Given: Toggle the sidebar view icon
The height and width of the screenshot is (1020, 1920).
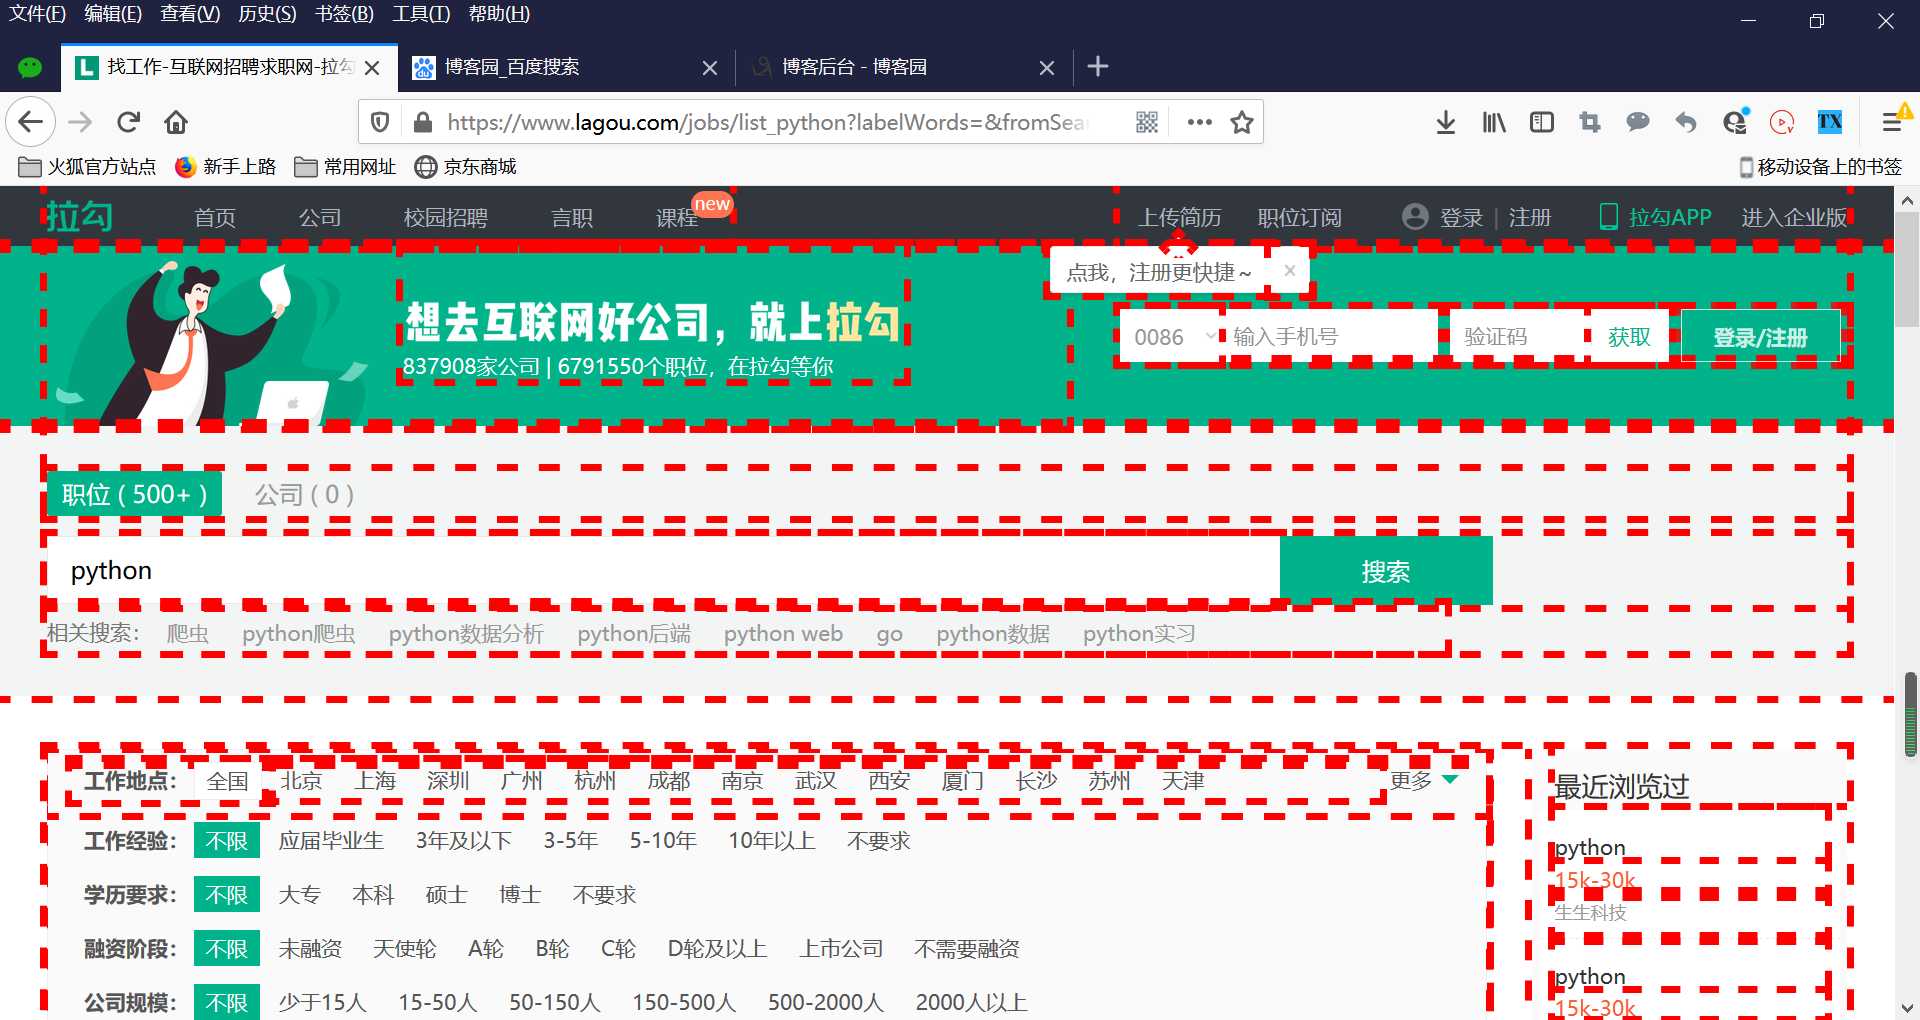Looking at the screenshot, I should 1542,122.
